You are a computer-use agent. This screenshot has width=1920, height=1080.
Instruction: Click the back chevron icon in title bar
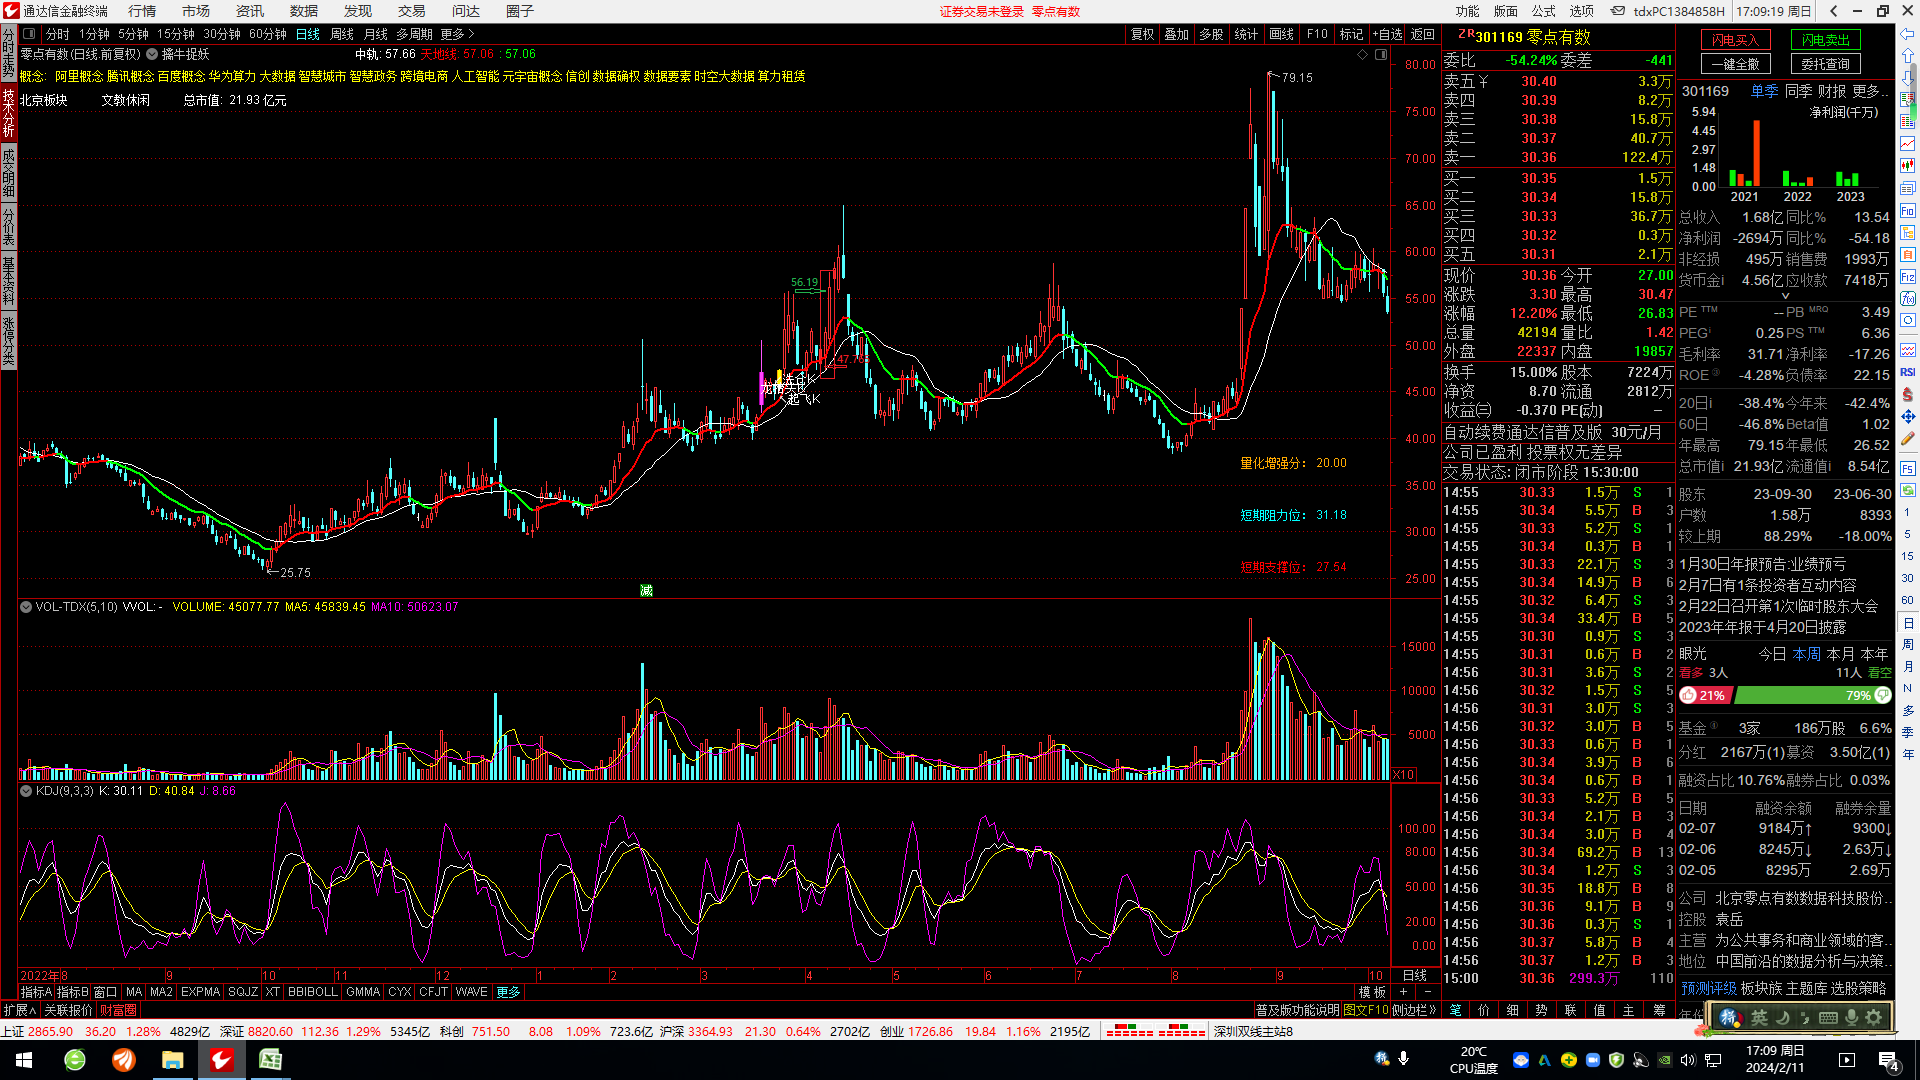(x=1833, y=11)
